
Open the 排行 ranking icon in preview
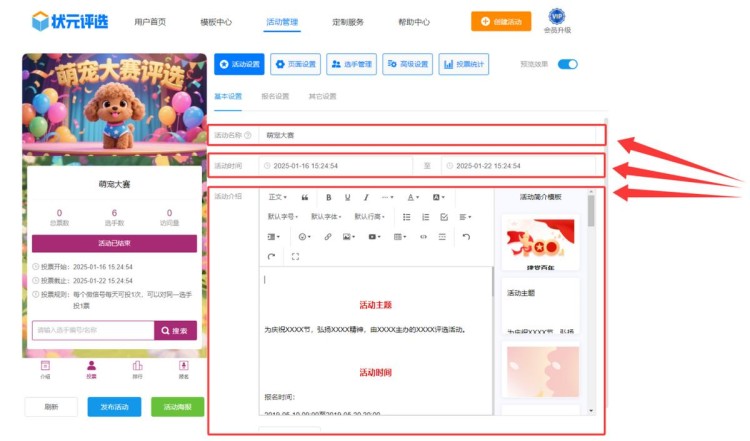tap(137, 369)
